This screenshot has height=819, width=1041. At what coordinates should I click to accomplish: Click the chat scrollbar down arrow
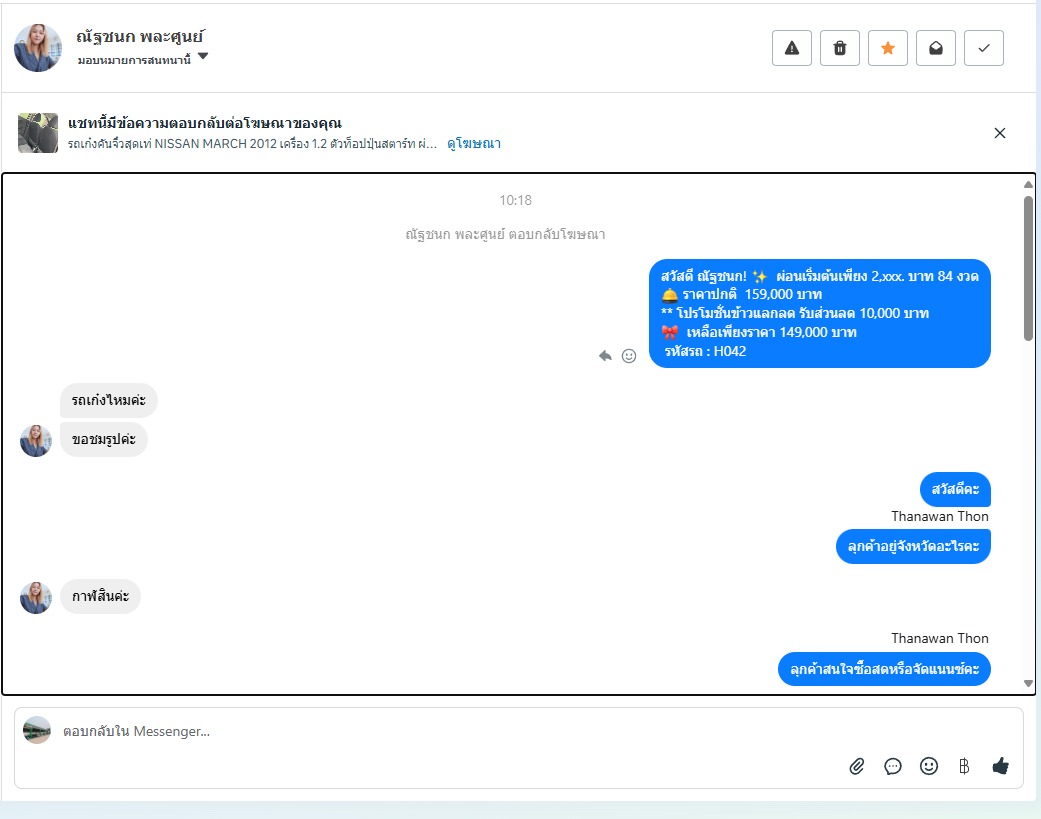click(1028, 683)
